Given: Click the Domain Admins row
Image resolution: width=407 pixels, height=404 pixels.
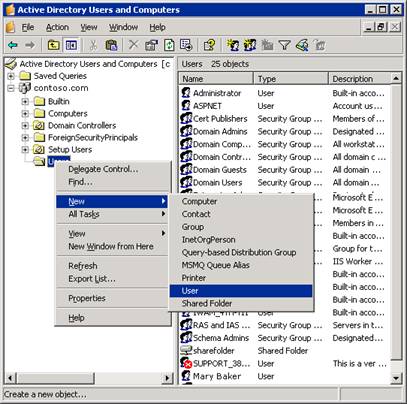Looking at the screenshot, I should pyautogui.click(x=284, y=131).
